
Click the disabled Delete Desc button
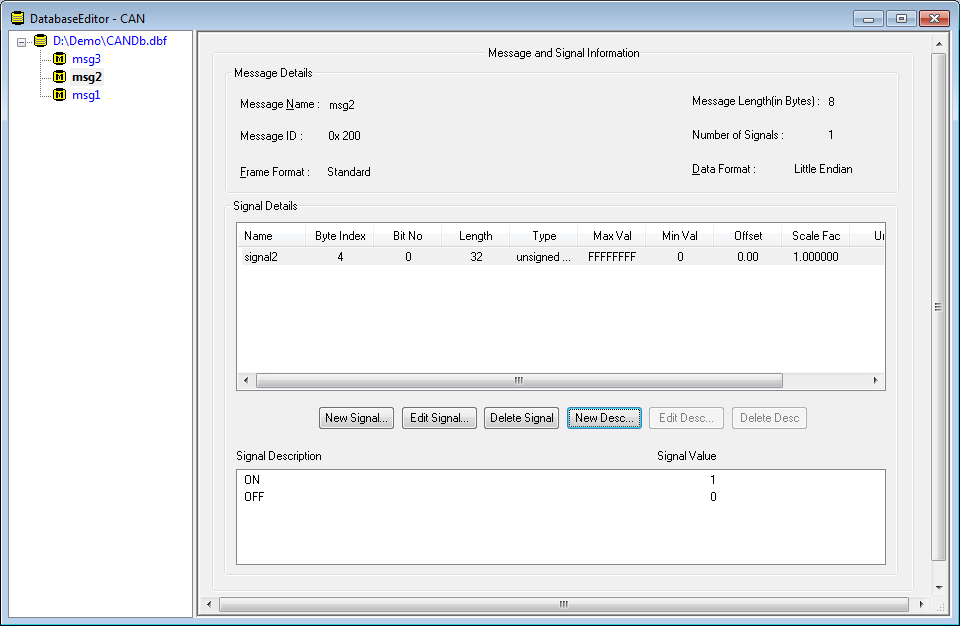(x=770, y=418)
